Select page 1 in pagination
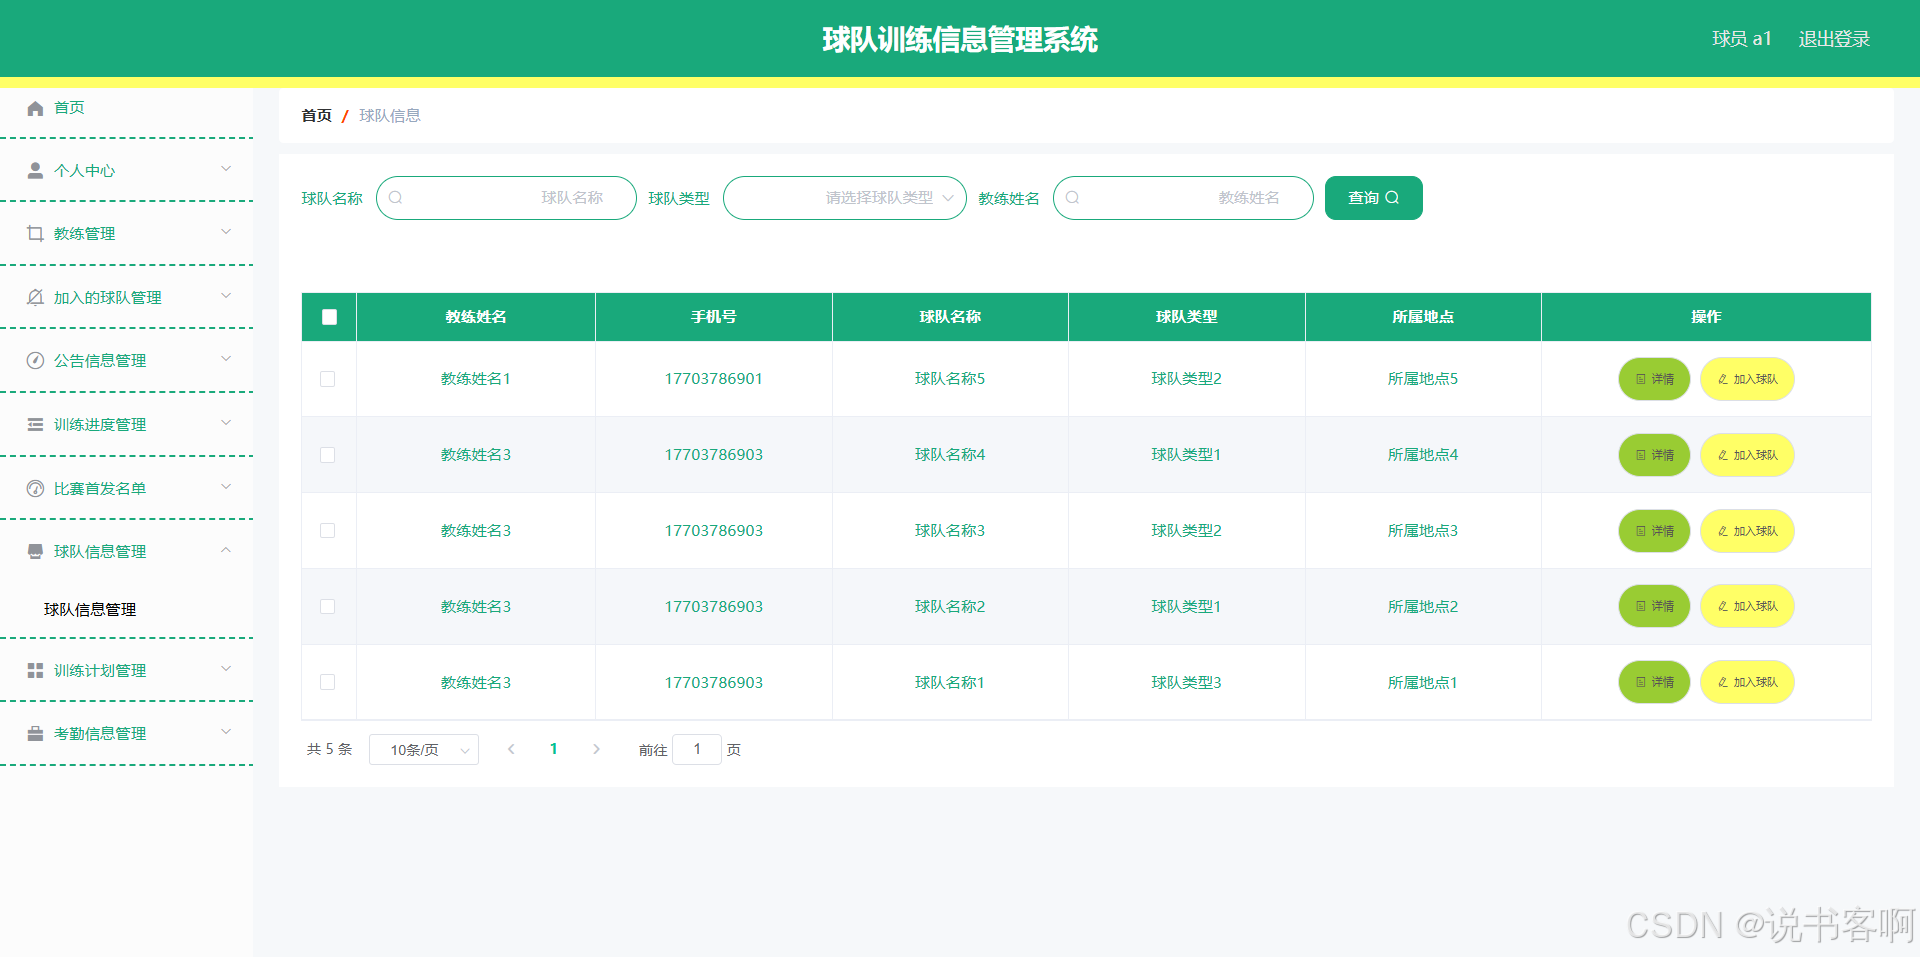Image resolution: width=1920 pixels, height=957 pixels. point(554,749)
